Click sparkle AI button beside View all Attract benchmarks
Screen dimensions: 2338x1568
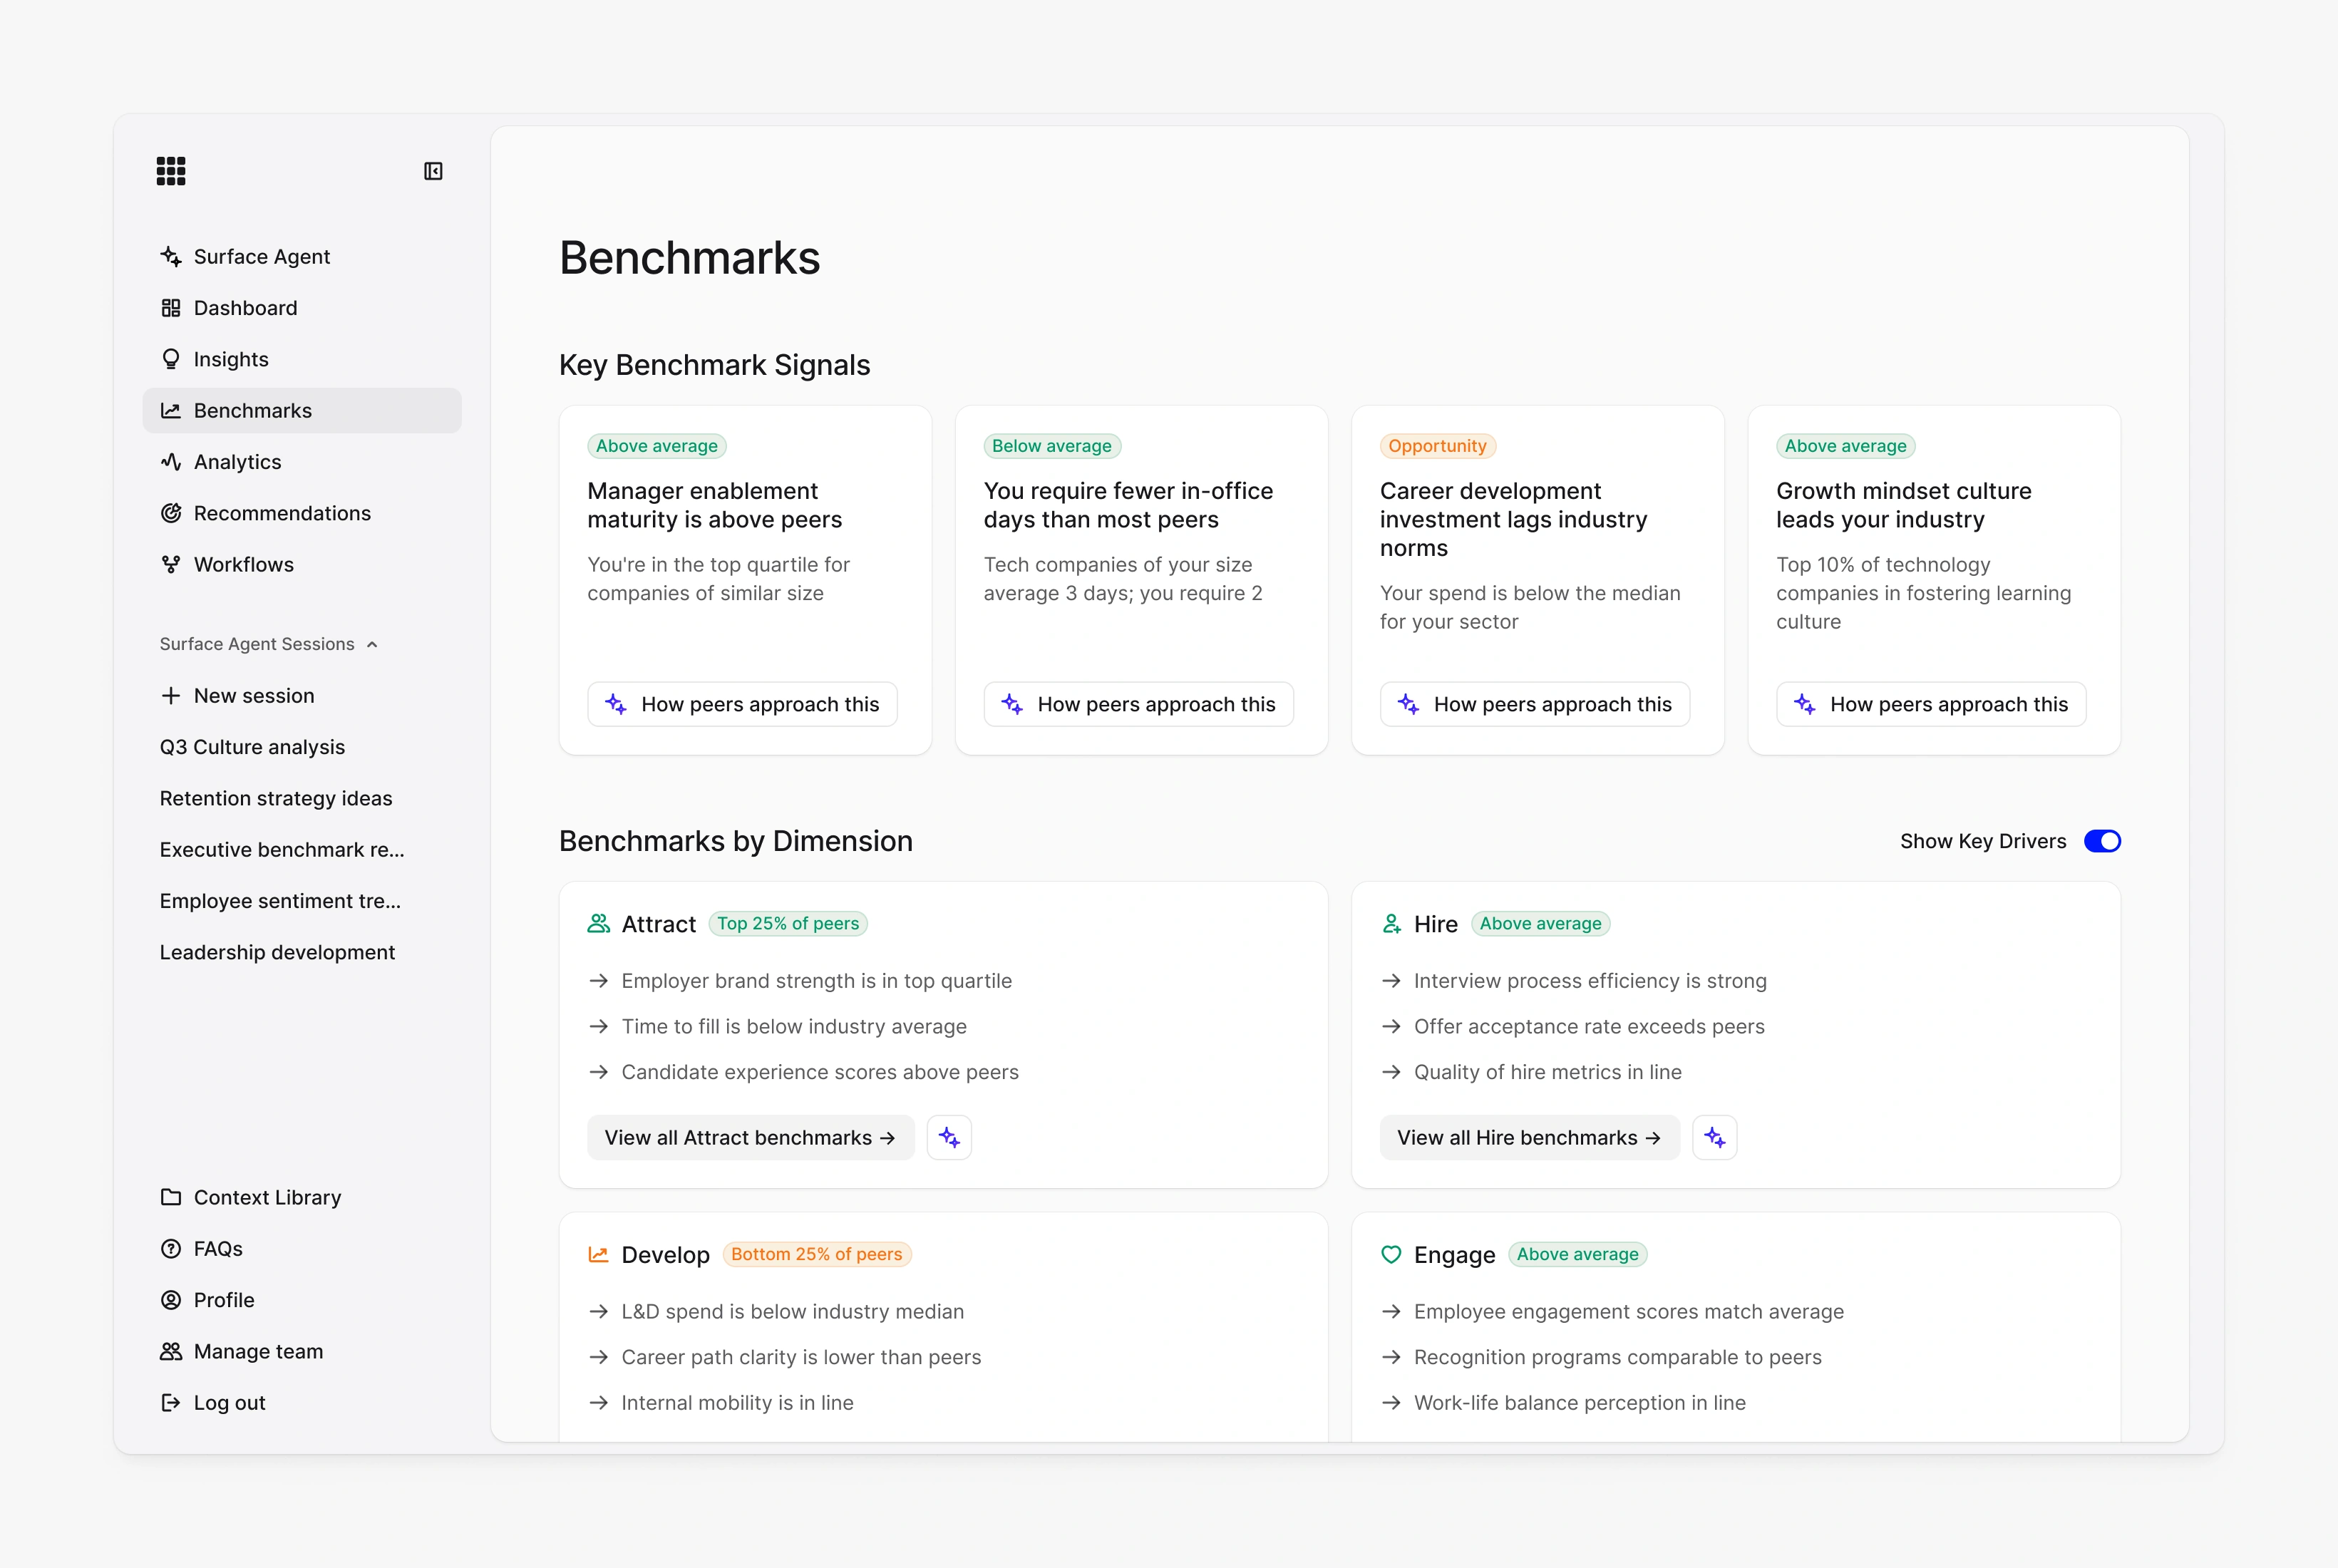pos(949,1138)
